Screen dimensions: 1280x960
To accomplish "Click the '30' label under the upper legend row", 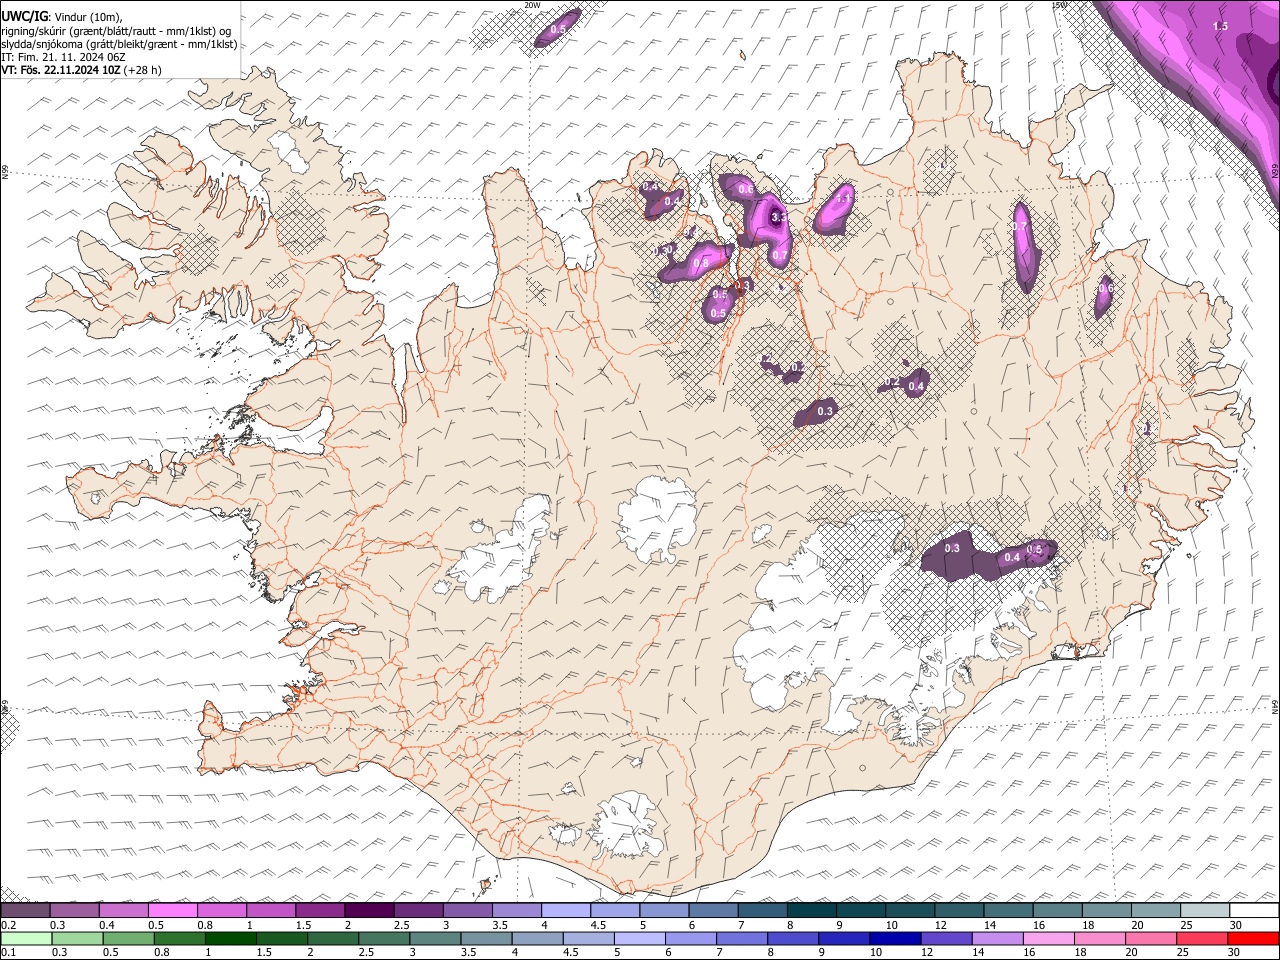I will tap(1235, 925).
